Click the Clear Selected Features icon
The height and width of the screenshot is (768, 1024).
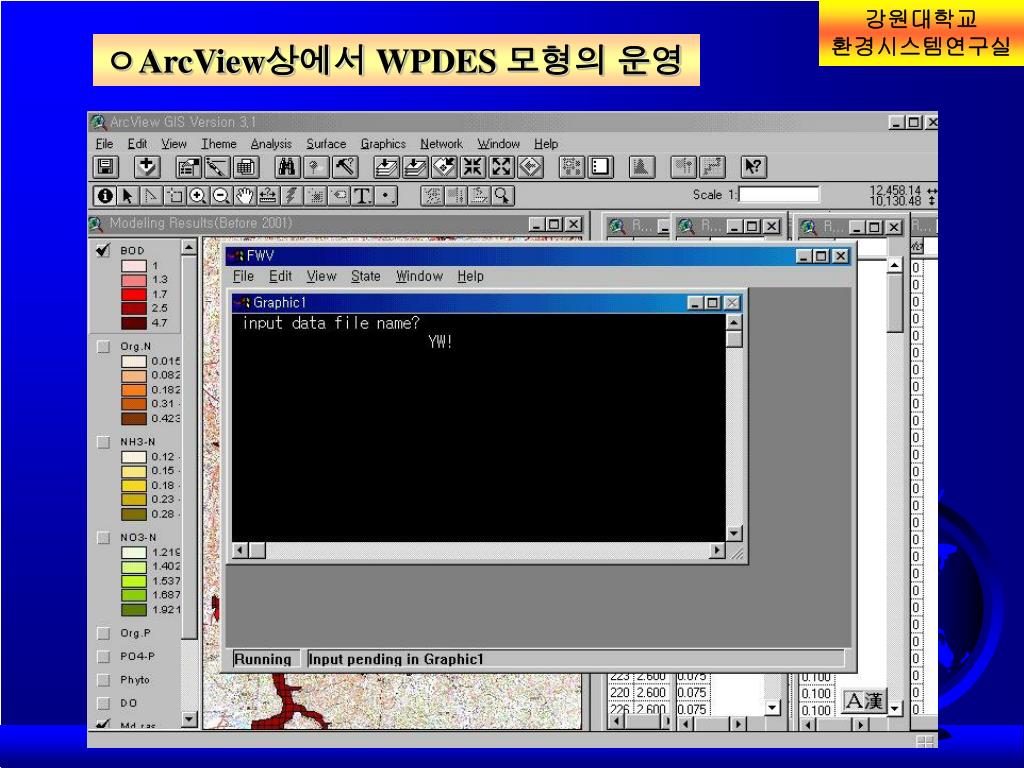[x=601, y=167]
